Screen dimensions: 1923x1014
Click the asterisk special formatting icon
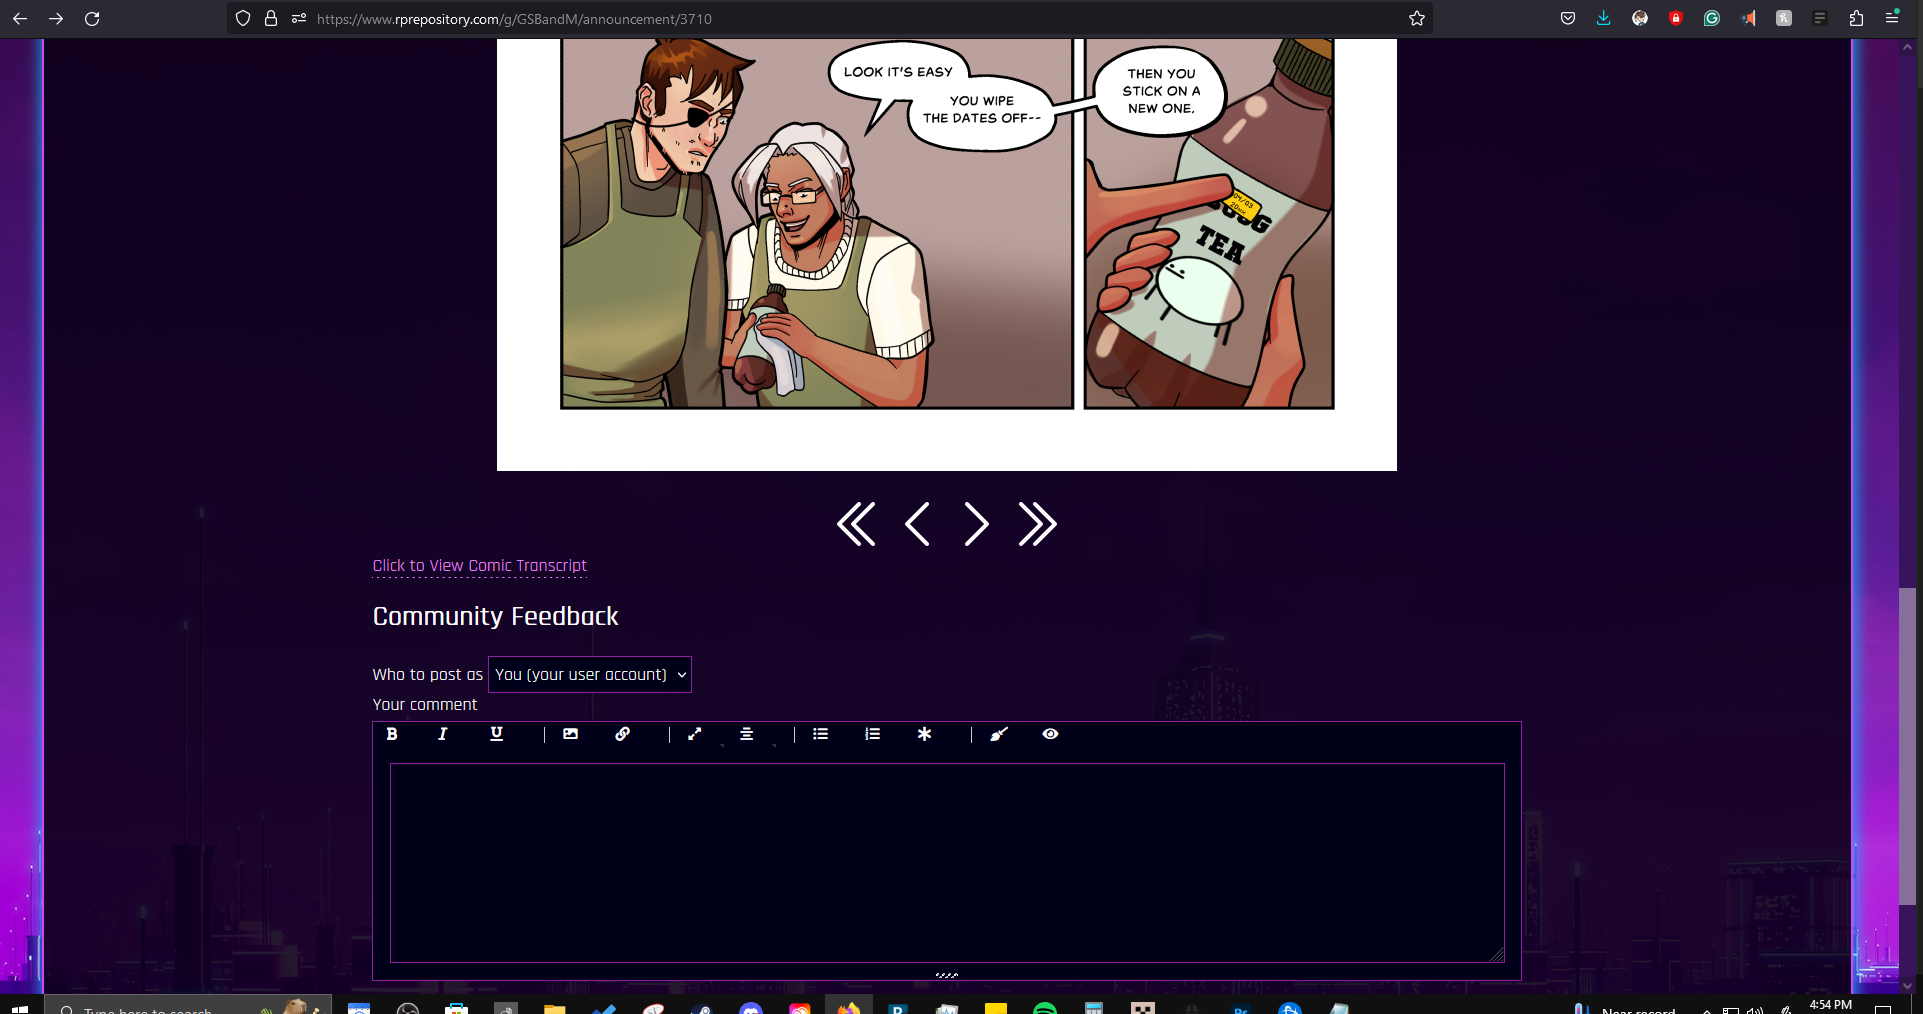pos(925,734)
